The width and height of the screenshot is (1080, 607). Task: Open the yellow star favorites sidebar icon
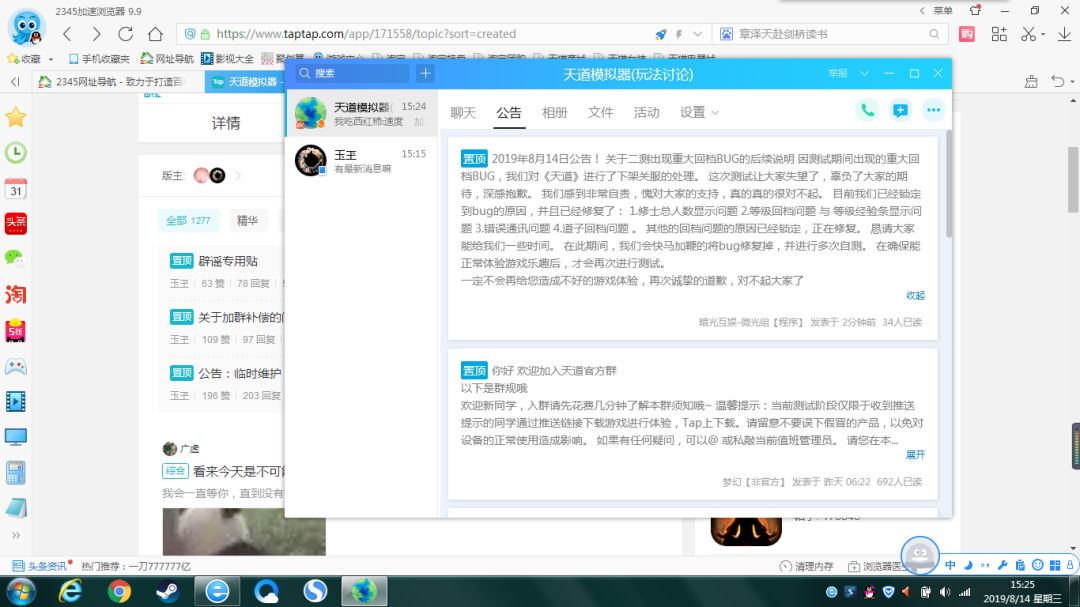tap(15, 117)
